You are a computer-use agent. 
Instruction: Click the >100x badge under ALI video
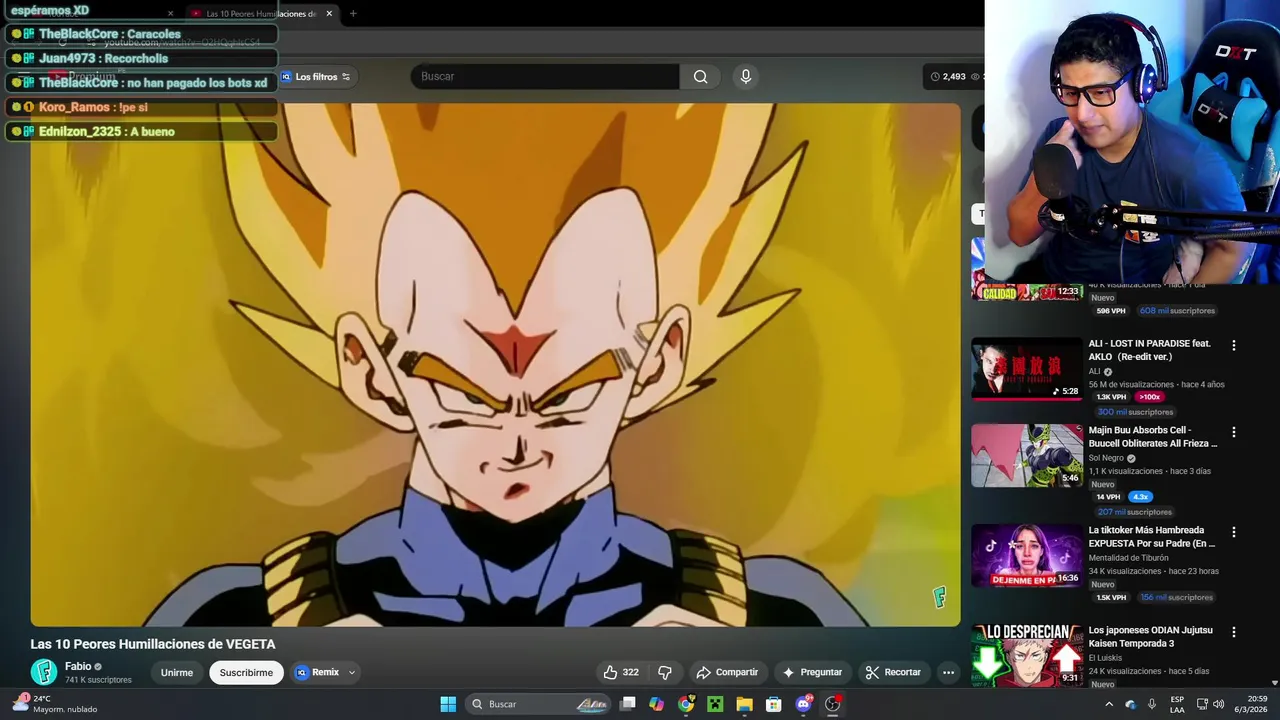pos(1148,397)
